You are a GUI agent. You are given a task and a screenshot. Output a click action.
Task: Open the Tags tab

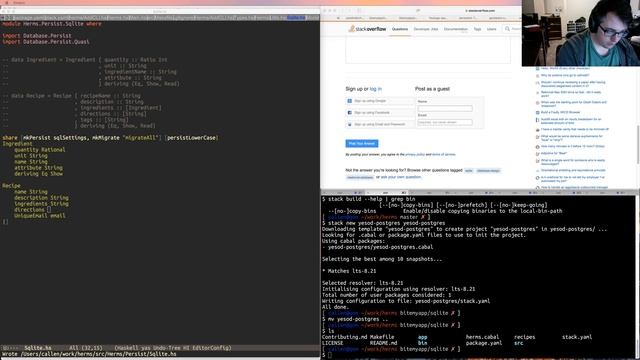tap(477, 29)
